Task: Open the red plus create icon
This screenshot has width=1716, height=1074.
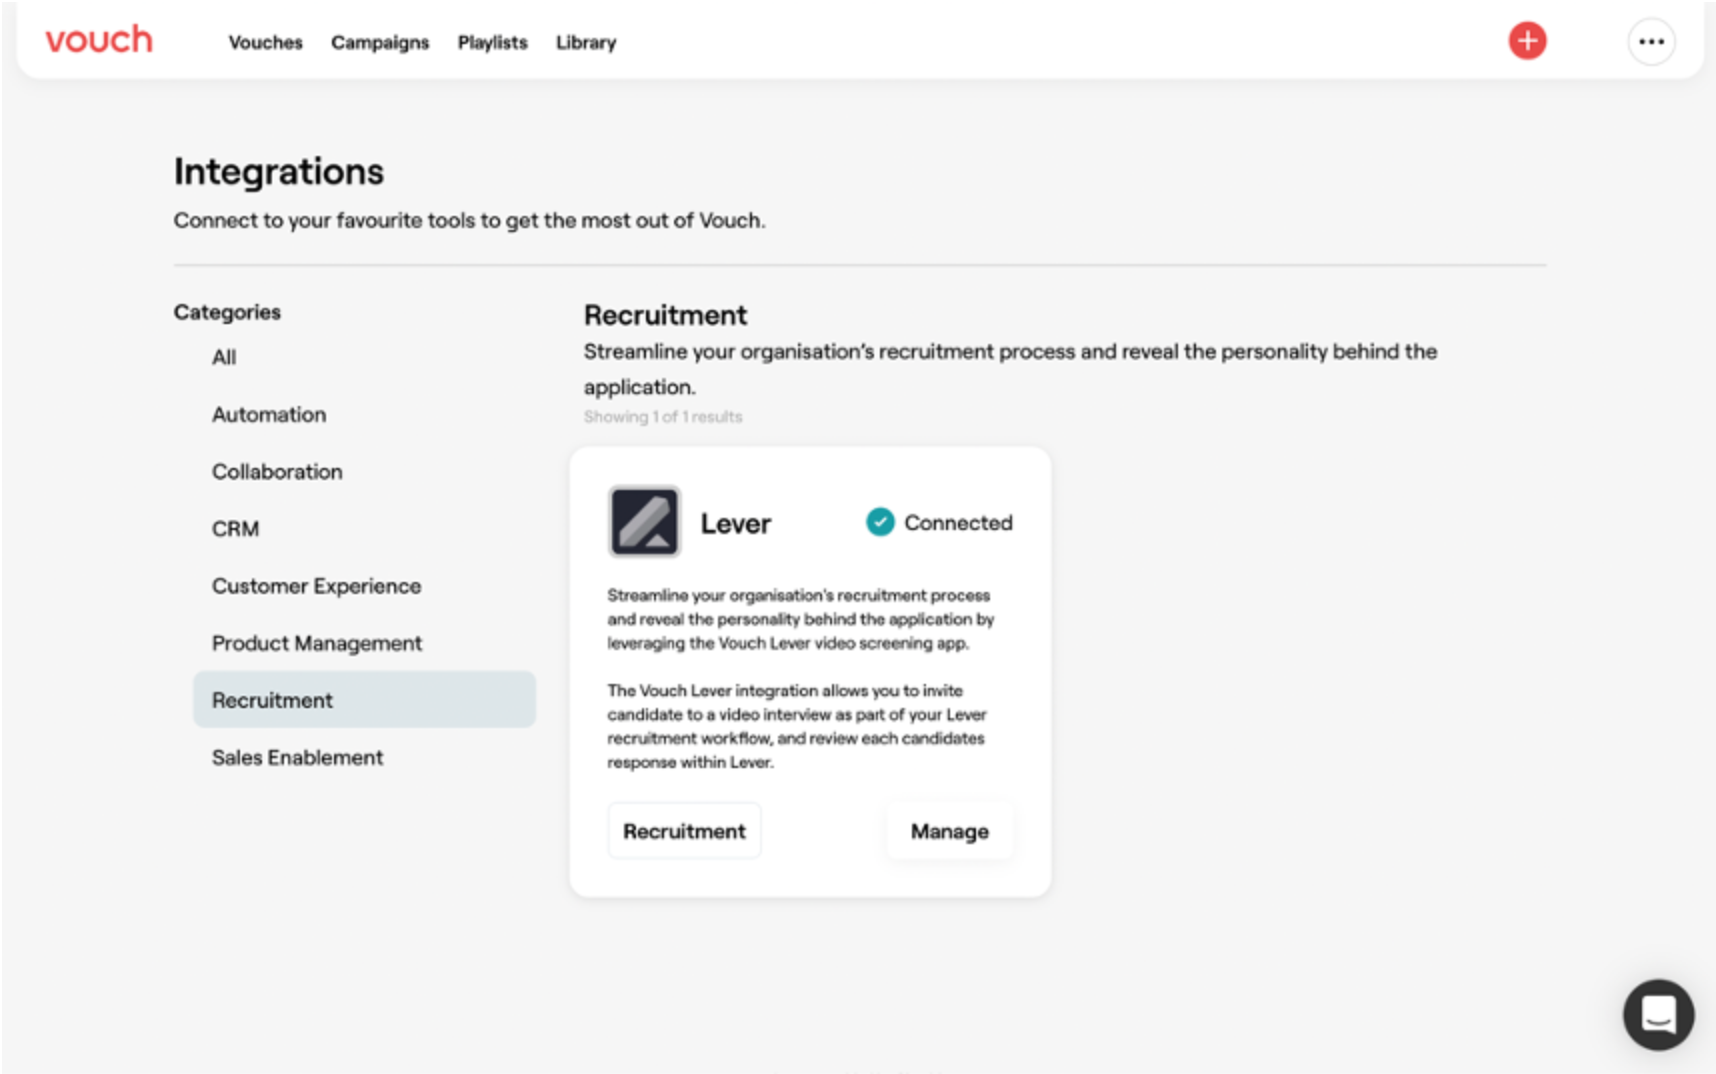Action: pos(1527,40)
